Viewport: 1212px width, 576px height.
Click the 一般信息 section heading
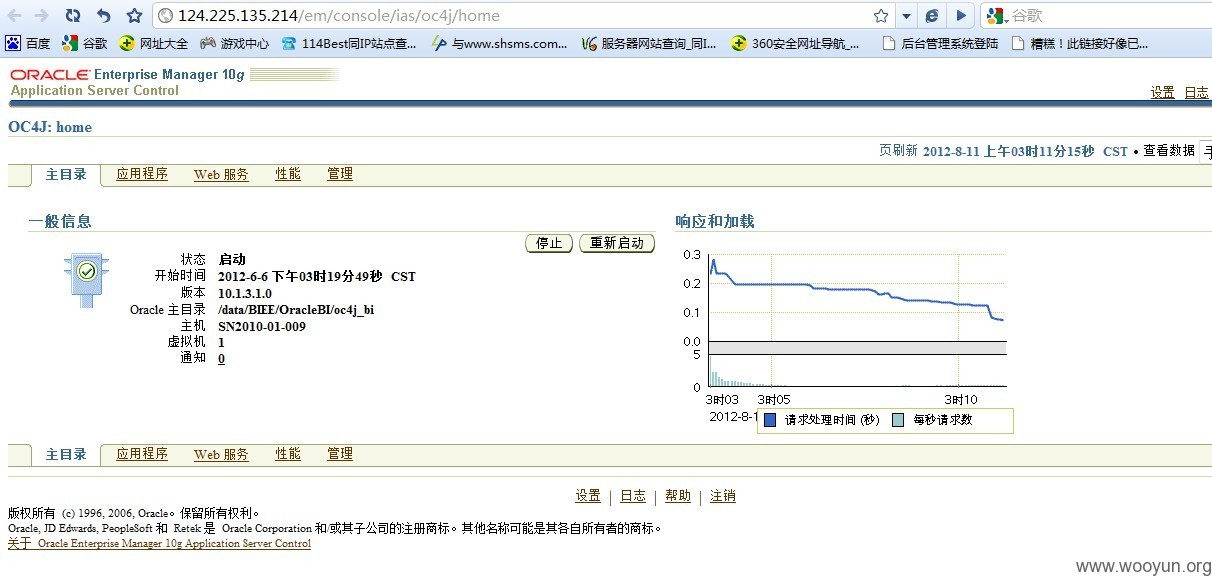coord(60,222)
